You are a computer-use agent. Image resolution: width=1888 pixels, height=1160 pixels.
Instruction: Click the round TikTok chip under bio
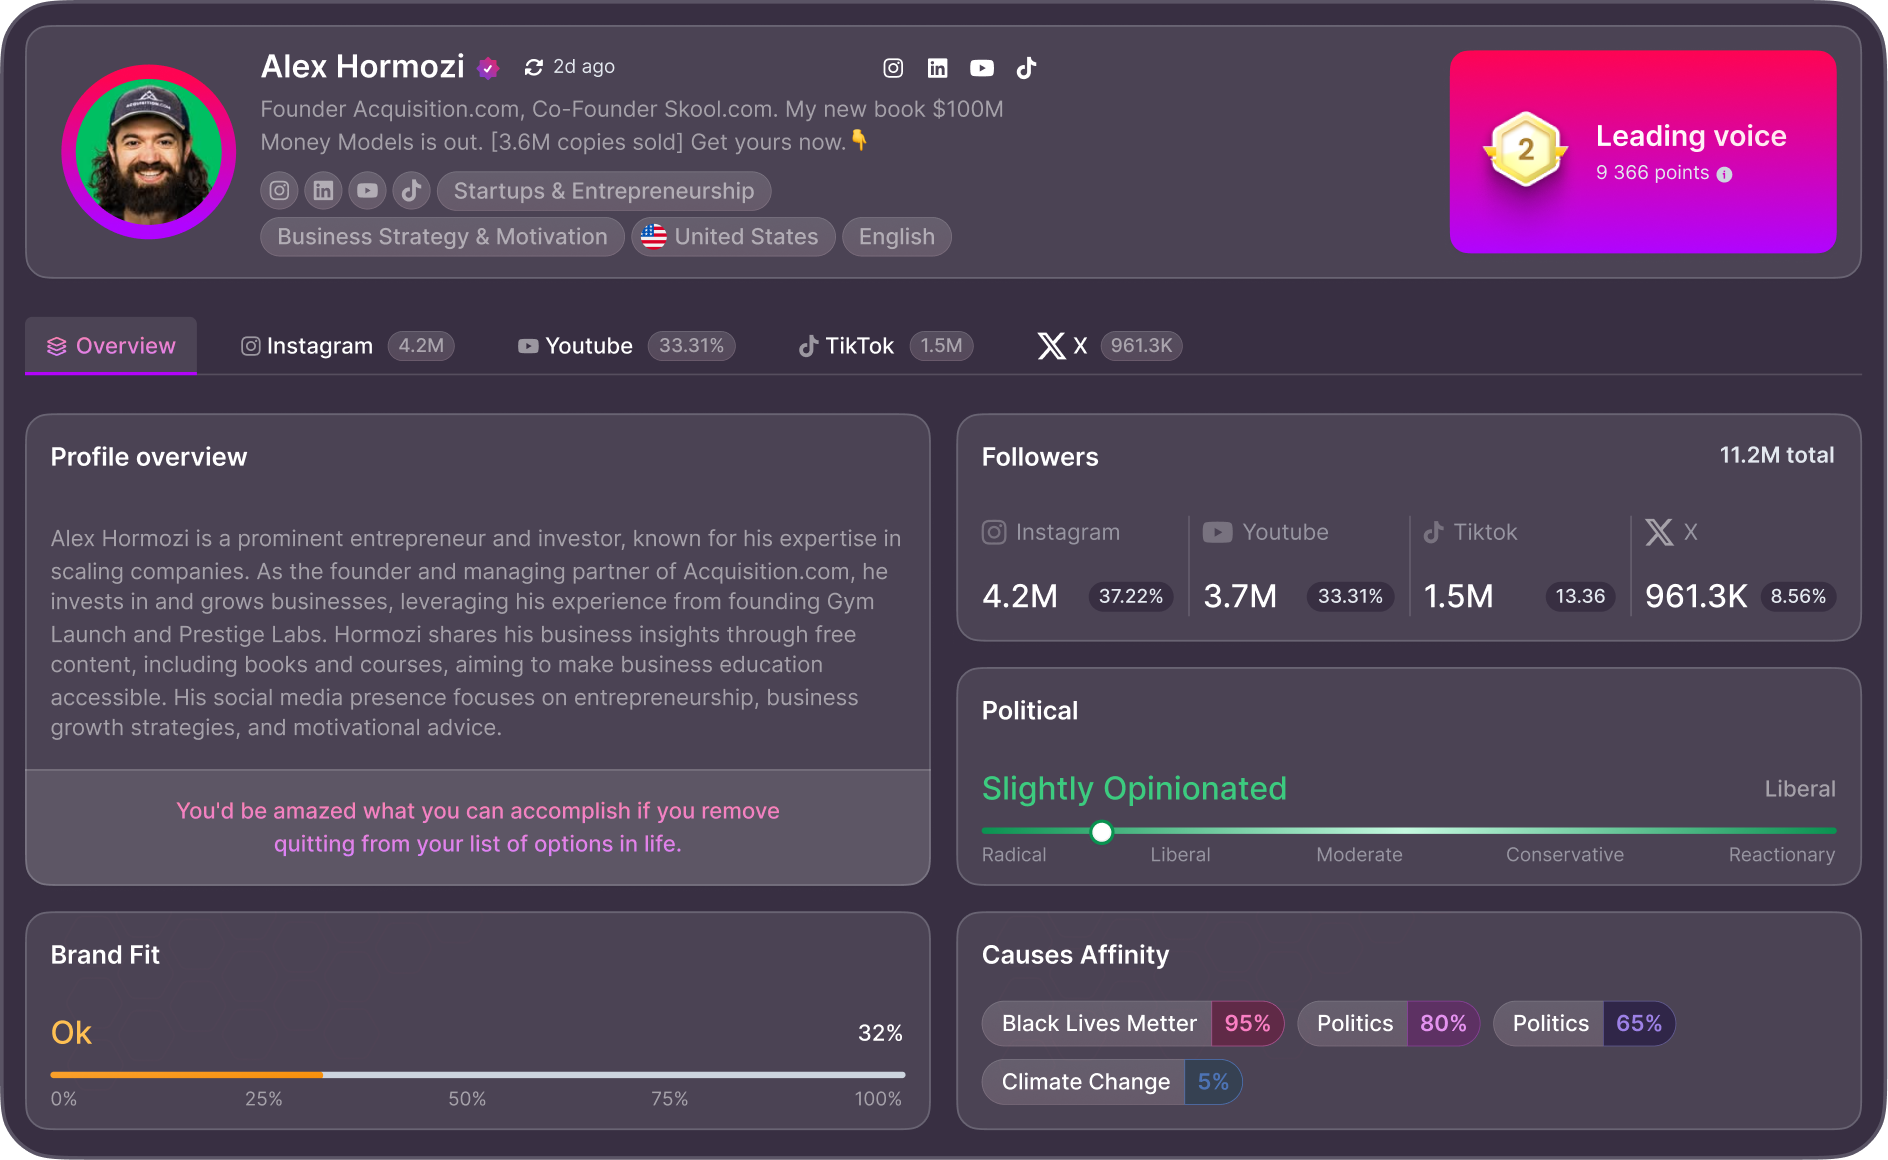(x=411, y=190)
